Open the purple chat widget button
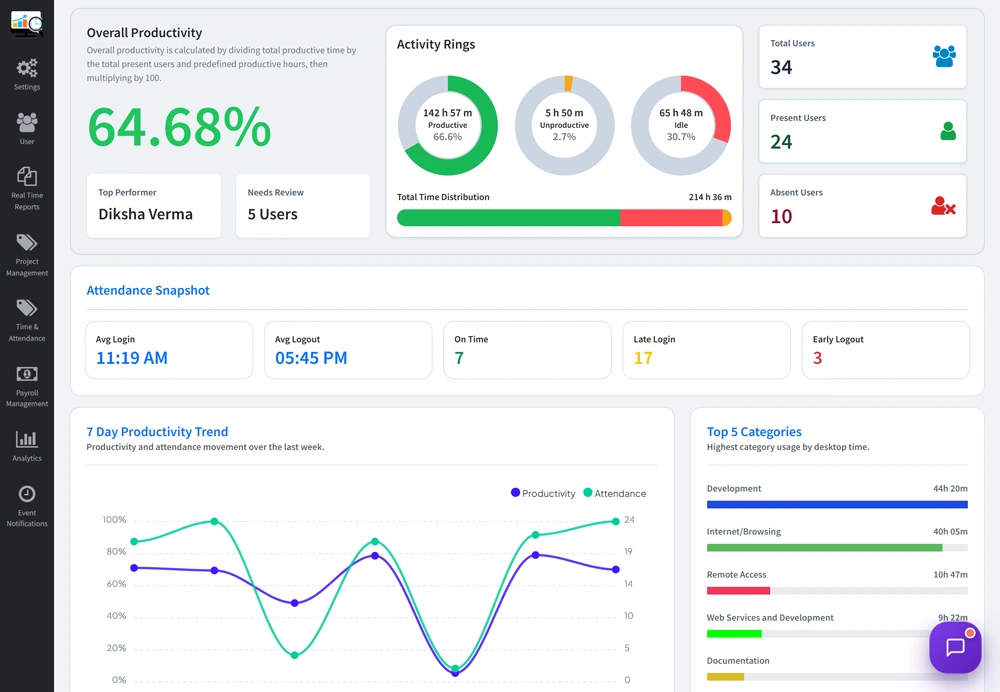 955,647
